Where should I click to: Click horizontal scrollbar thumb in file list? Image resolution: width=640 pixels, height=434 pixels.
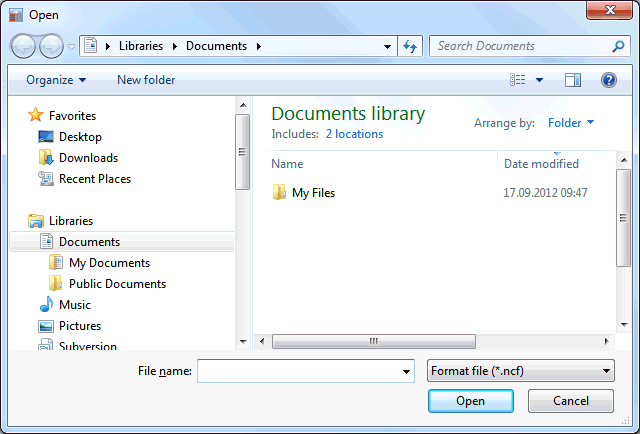[x=374, y=341]
